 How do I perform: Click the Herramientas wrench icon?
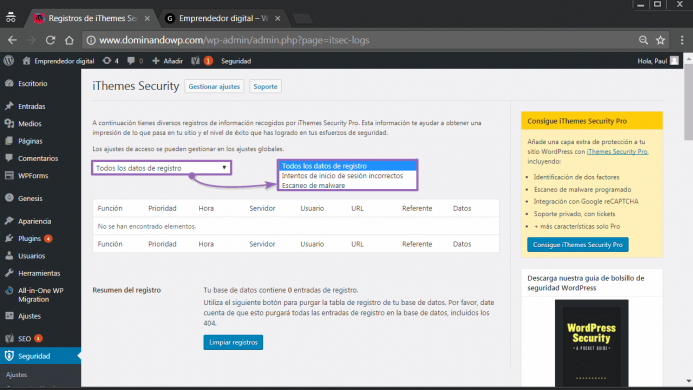point(9,273)
